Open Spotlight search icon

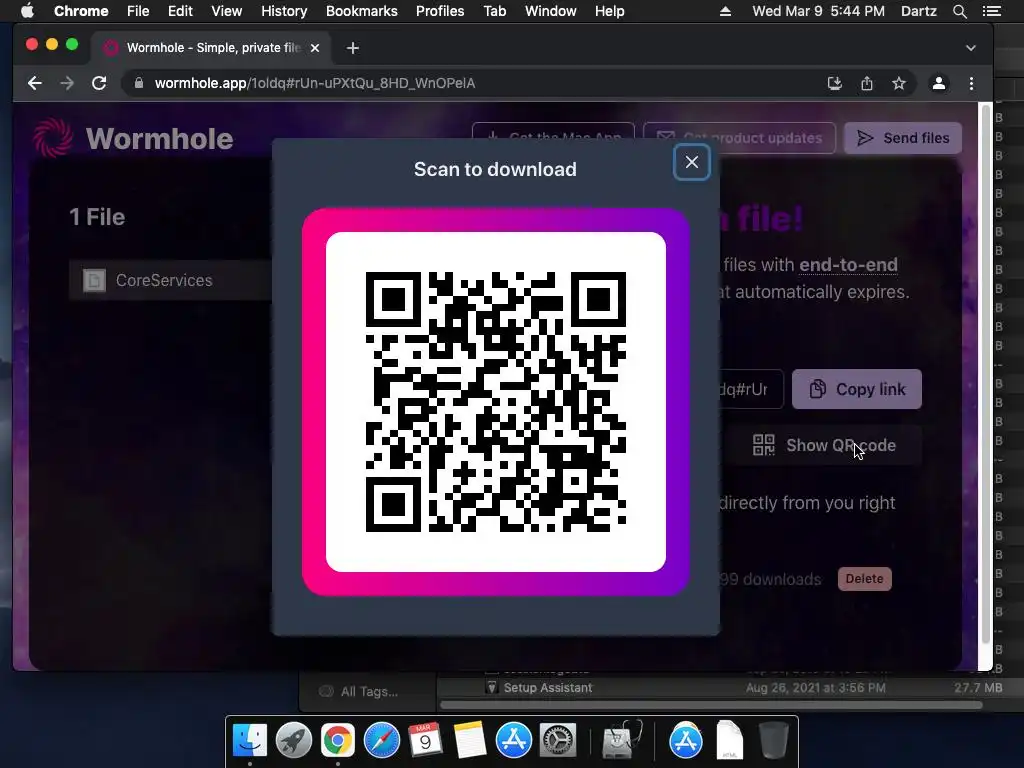pyautogui.click(x=959, y=11)
